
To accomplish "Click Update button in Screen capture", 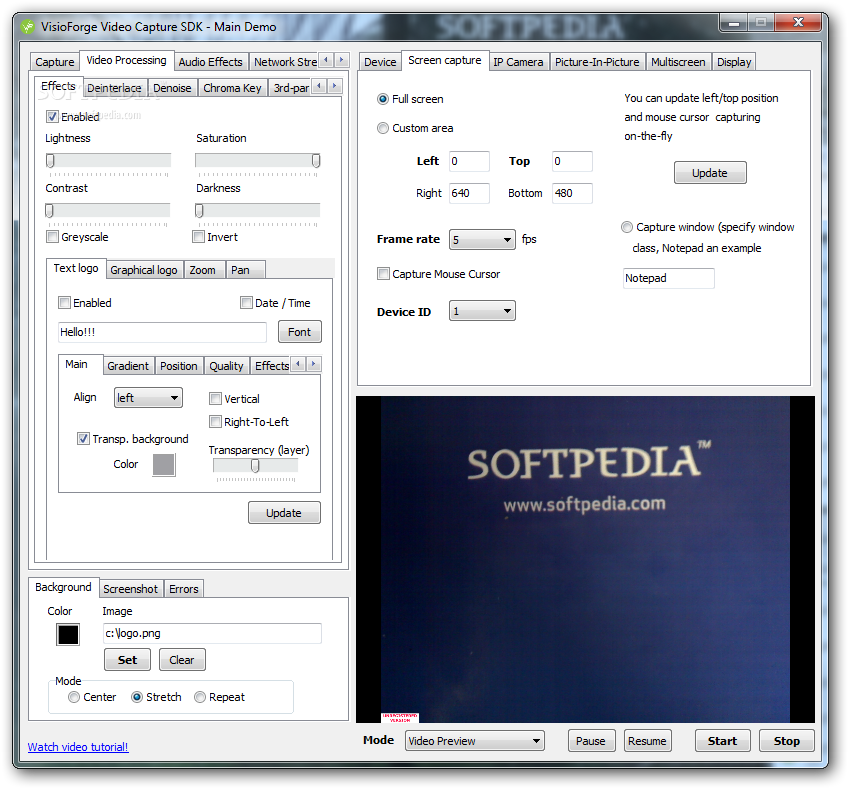I will point(710,173).
